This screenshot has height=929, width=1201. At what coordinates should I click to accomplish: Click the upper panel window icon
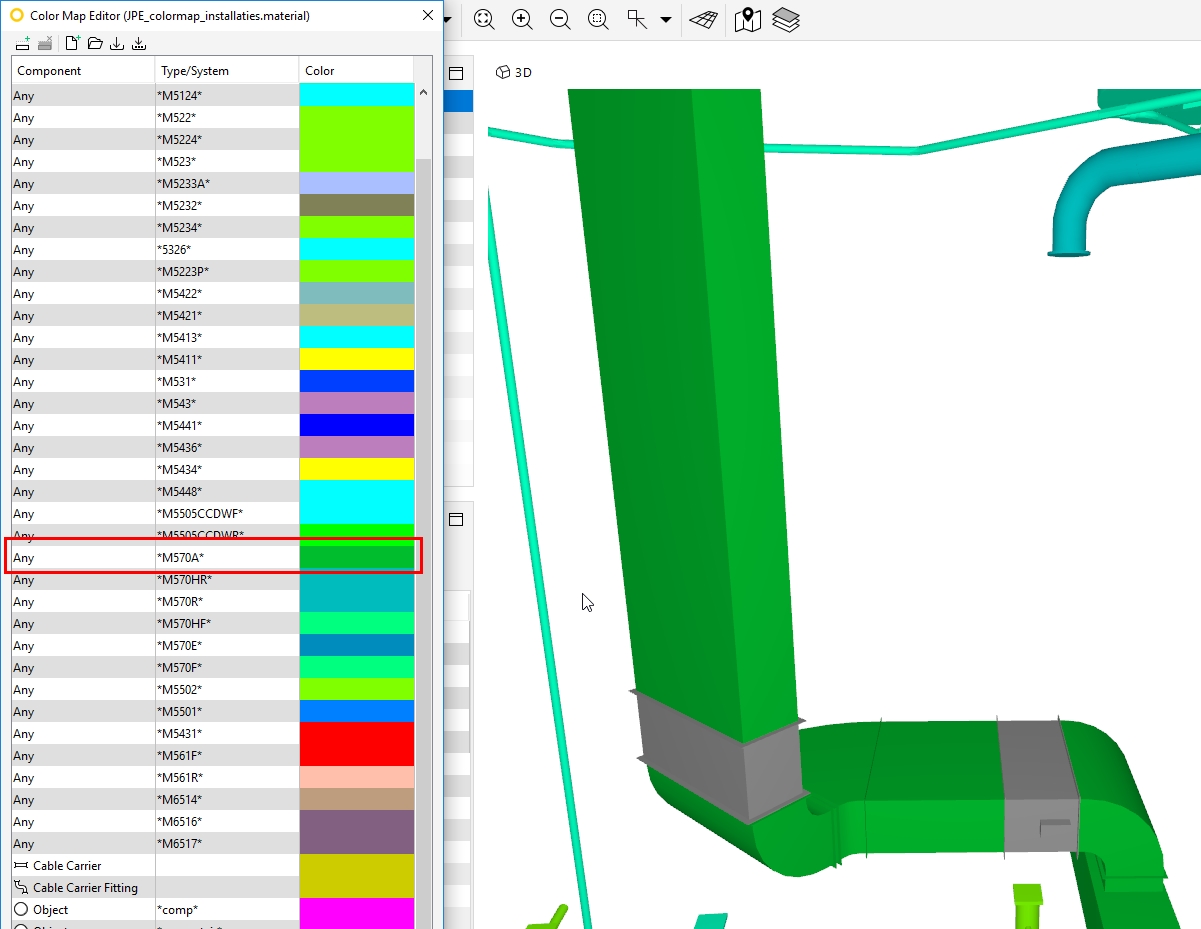[x=456, y=73]
